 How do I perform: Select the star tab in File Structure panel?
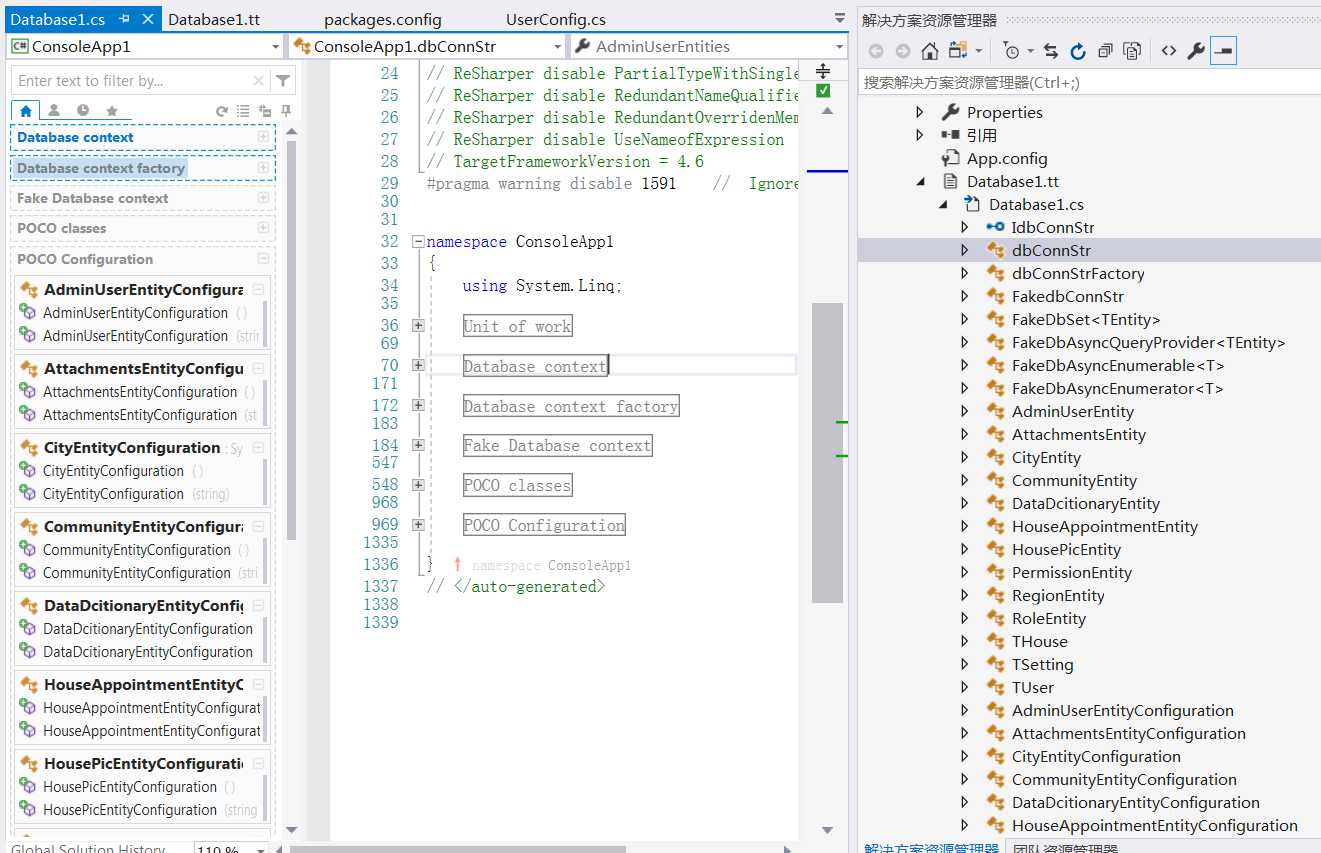(x=112, y=110)
